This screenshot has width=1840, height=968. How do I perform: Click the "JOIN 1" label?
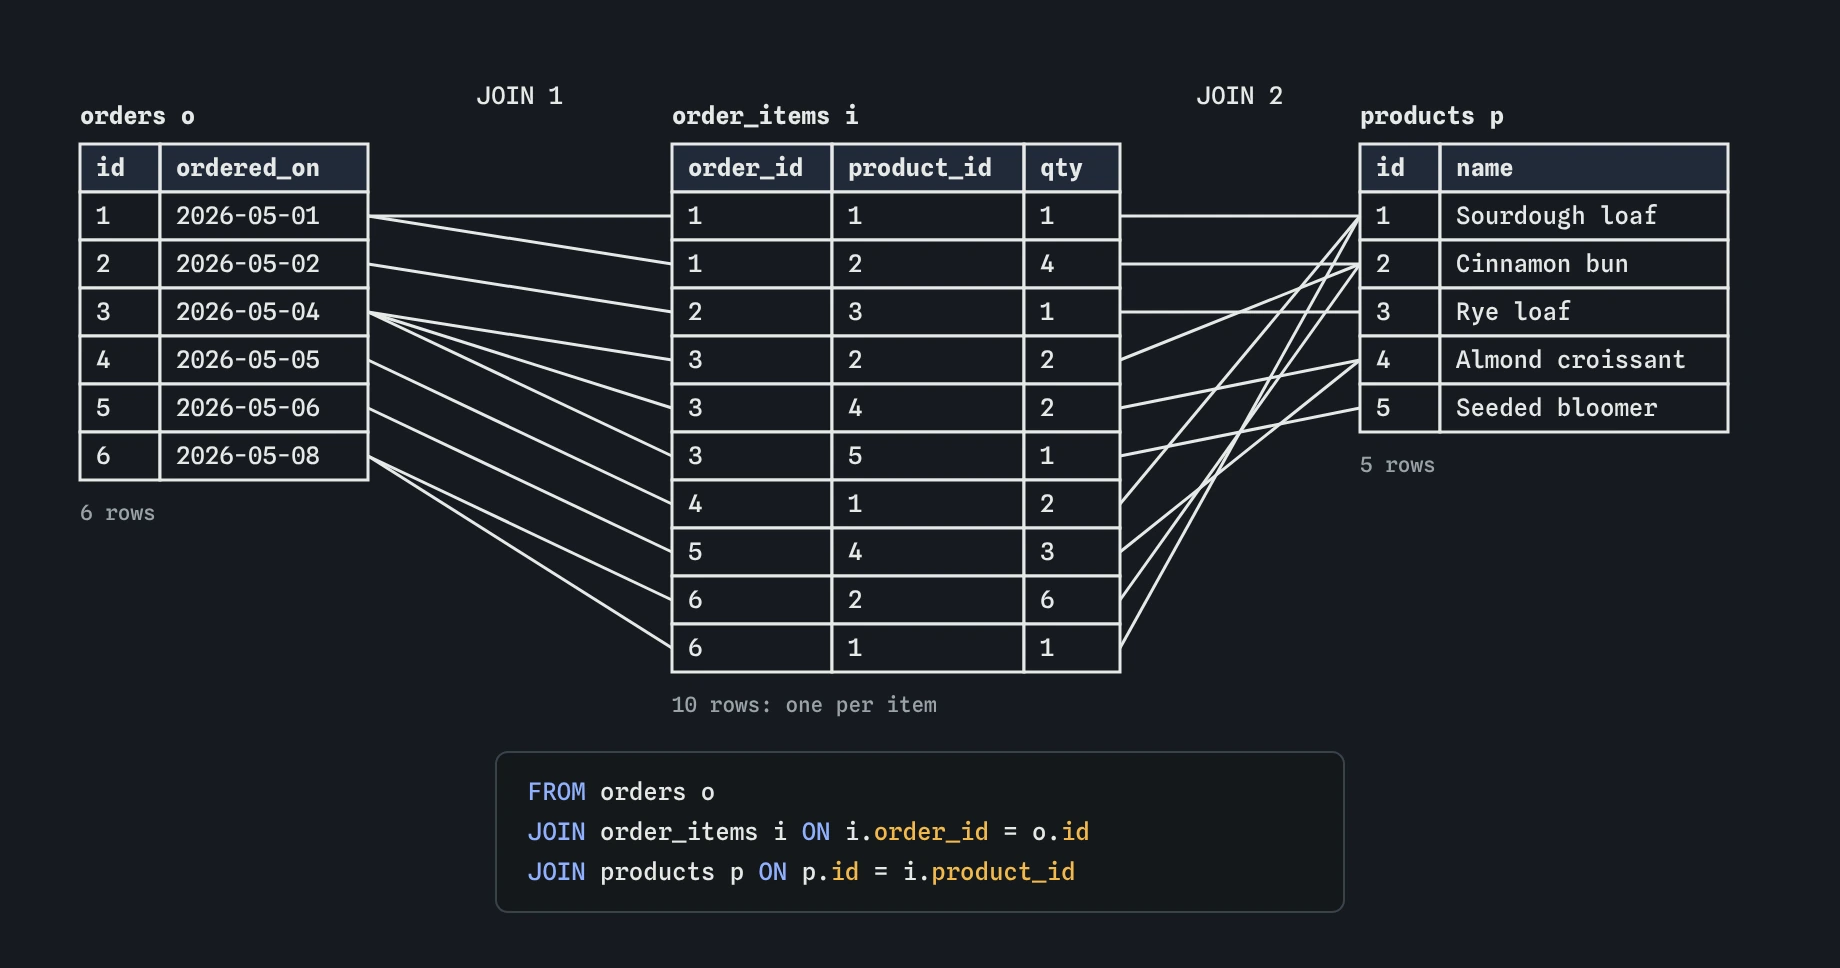pos(519,96)
